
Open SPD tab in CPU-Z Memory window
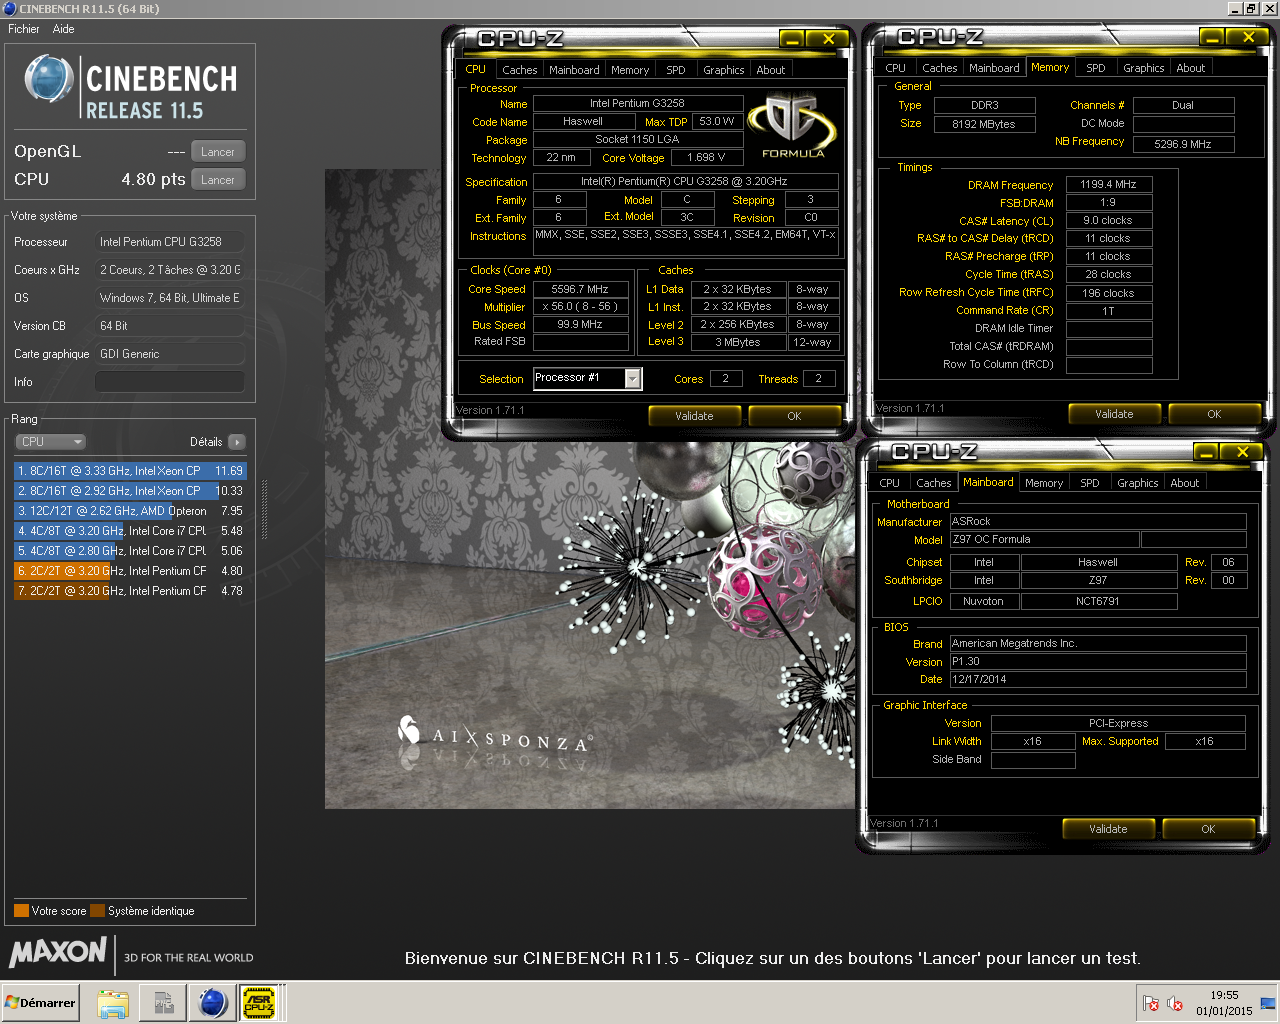click(x=1096, y=68)
